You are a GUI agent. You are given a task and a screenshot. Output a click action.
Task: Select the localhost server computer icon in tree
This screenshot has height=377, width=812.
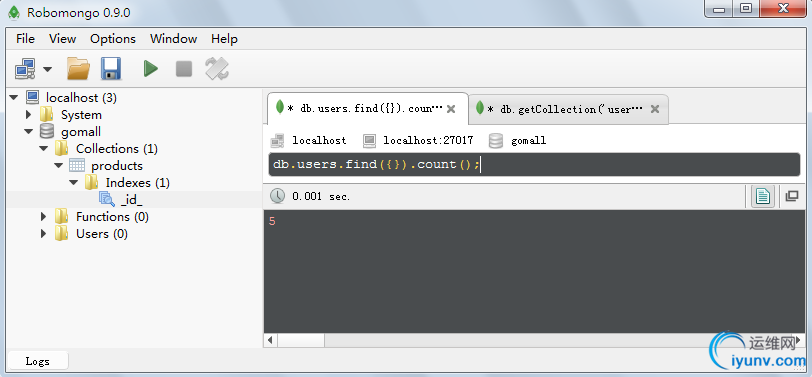[33, 97]
